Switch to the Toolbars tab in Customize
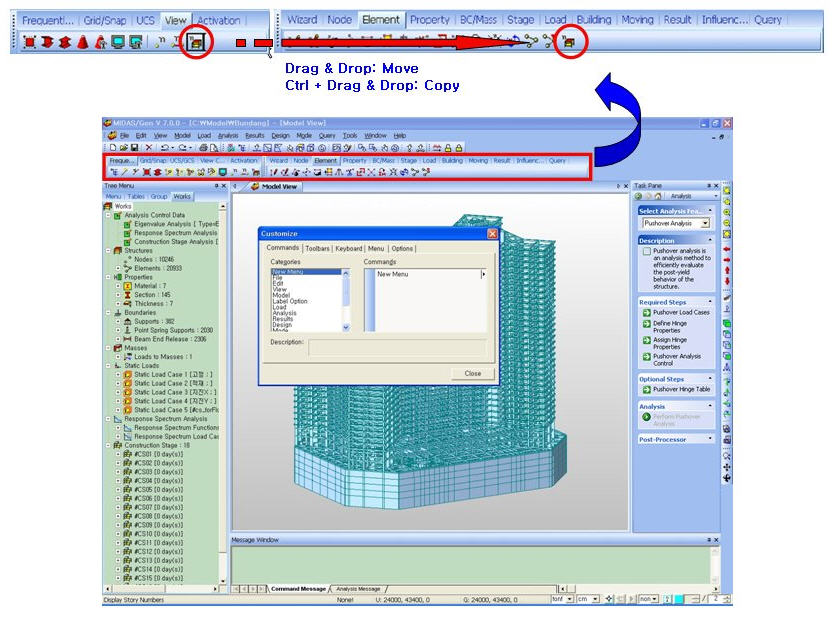 [x=317, y=248]
